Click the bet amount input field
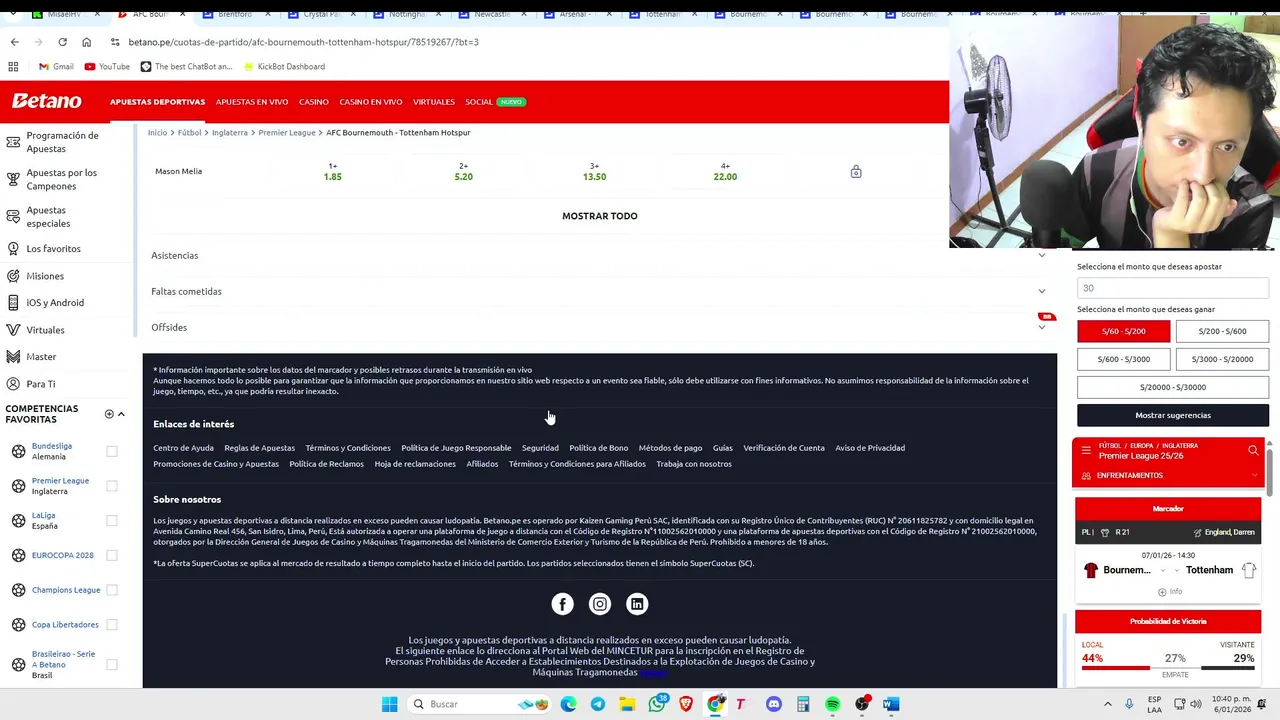1280x720 pixels. 1173,288
